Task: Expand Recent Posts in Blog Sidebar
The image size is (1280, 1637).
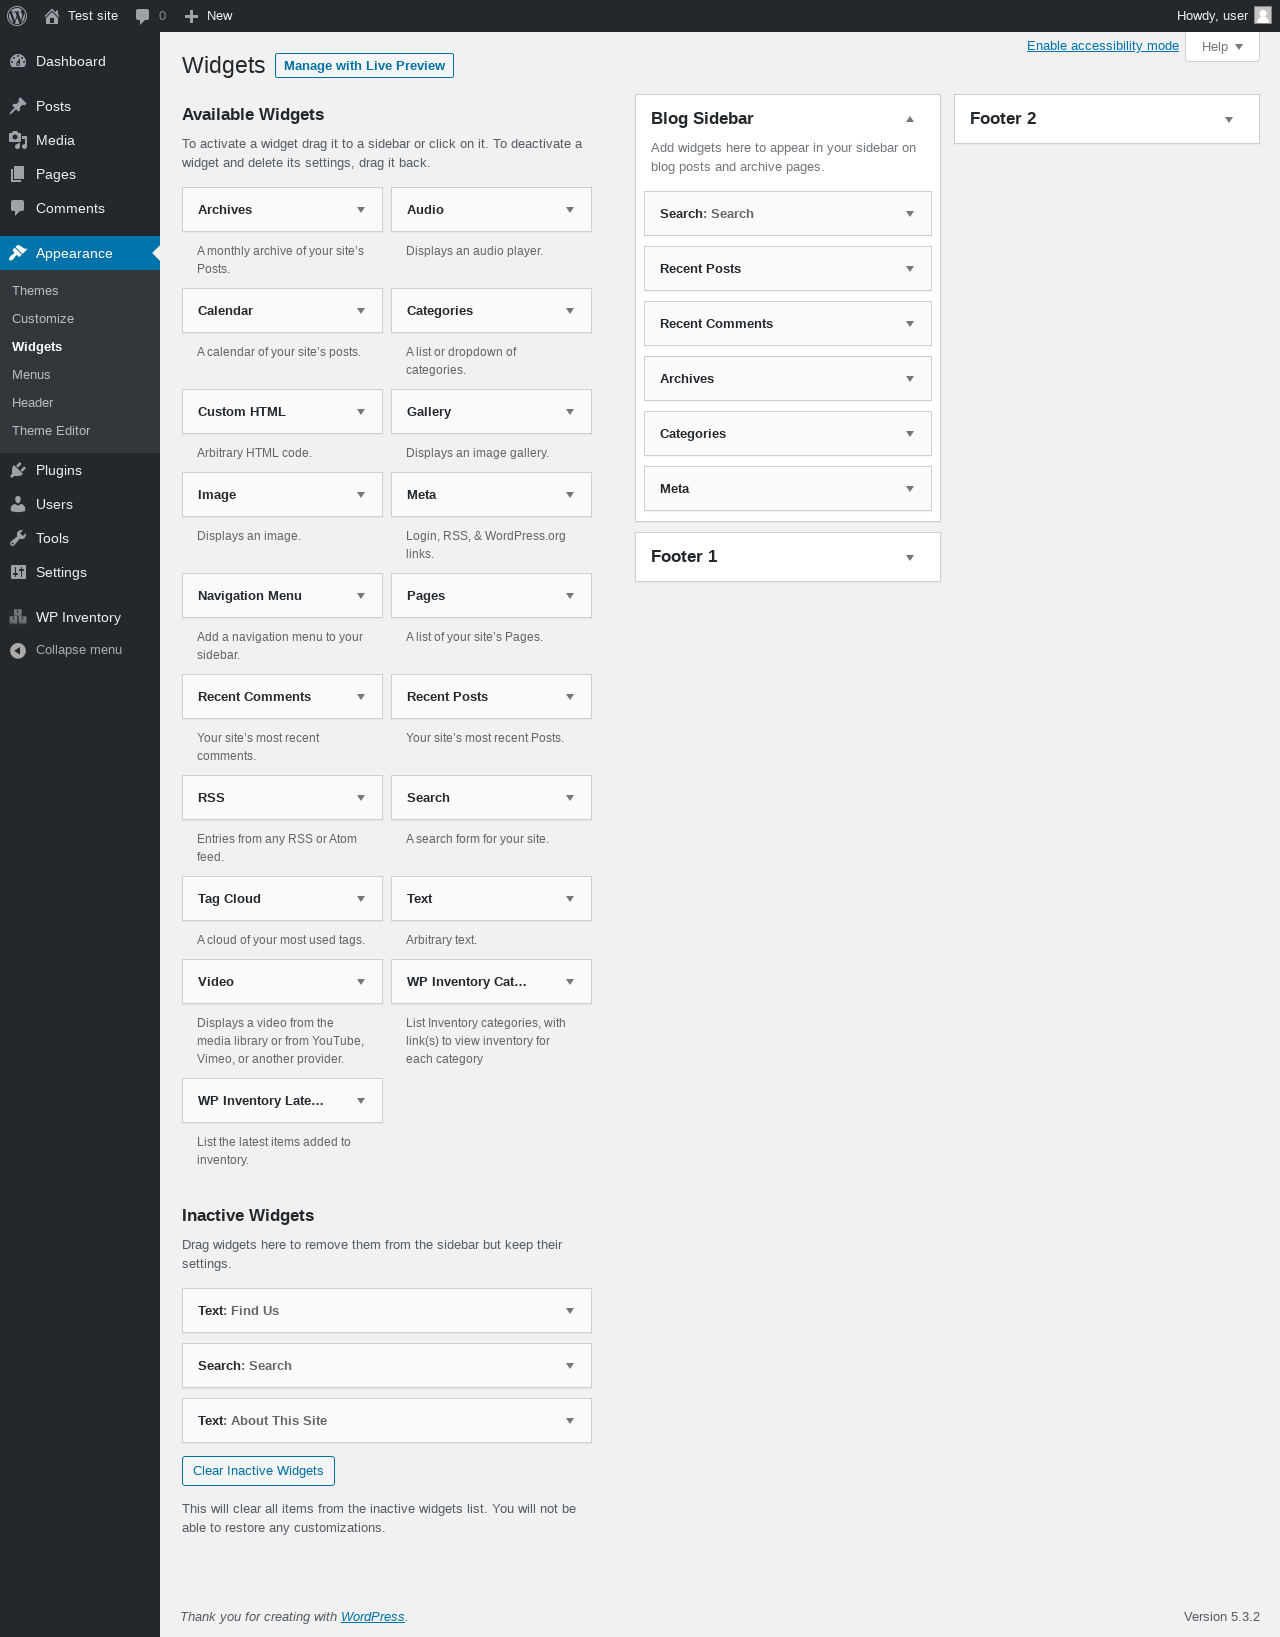Action: 910,269
